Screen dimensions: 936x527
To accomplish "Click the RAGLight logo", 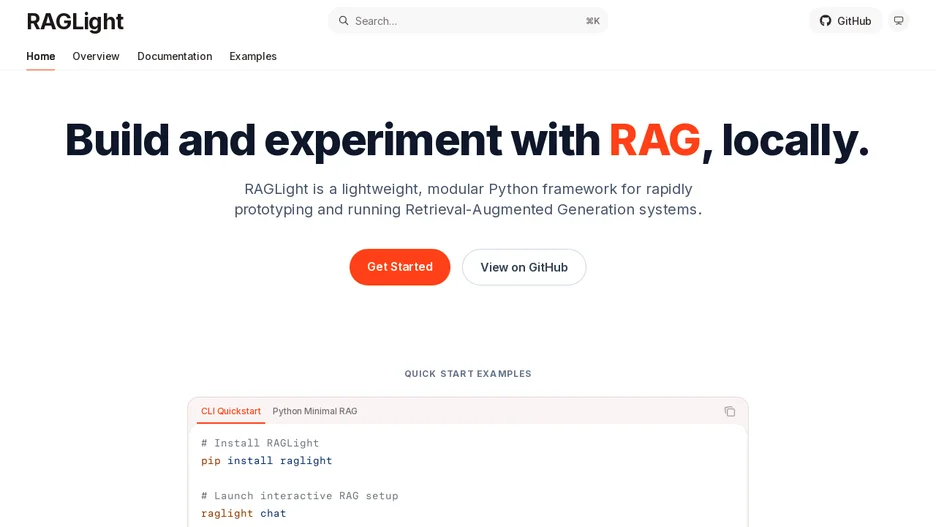I will click(x=75, y=21).
